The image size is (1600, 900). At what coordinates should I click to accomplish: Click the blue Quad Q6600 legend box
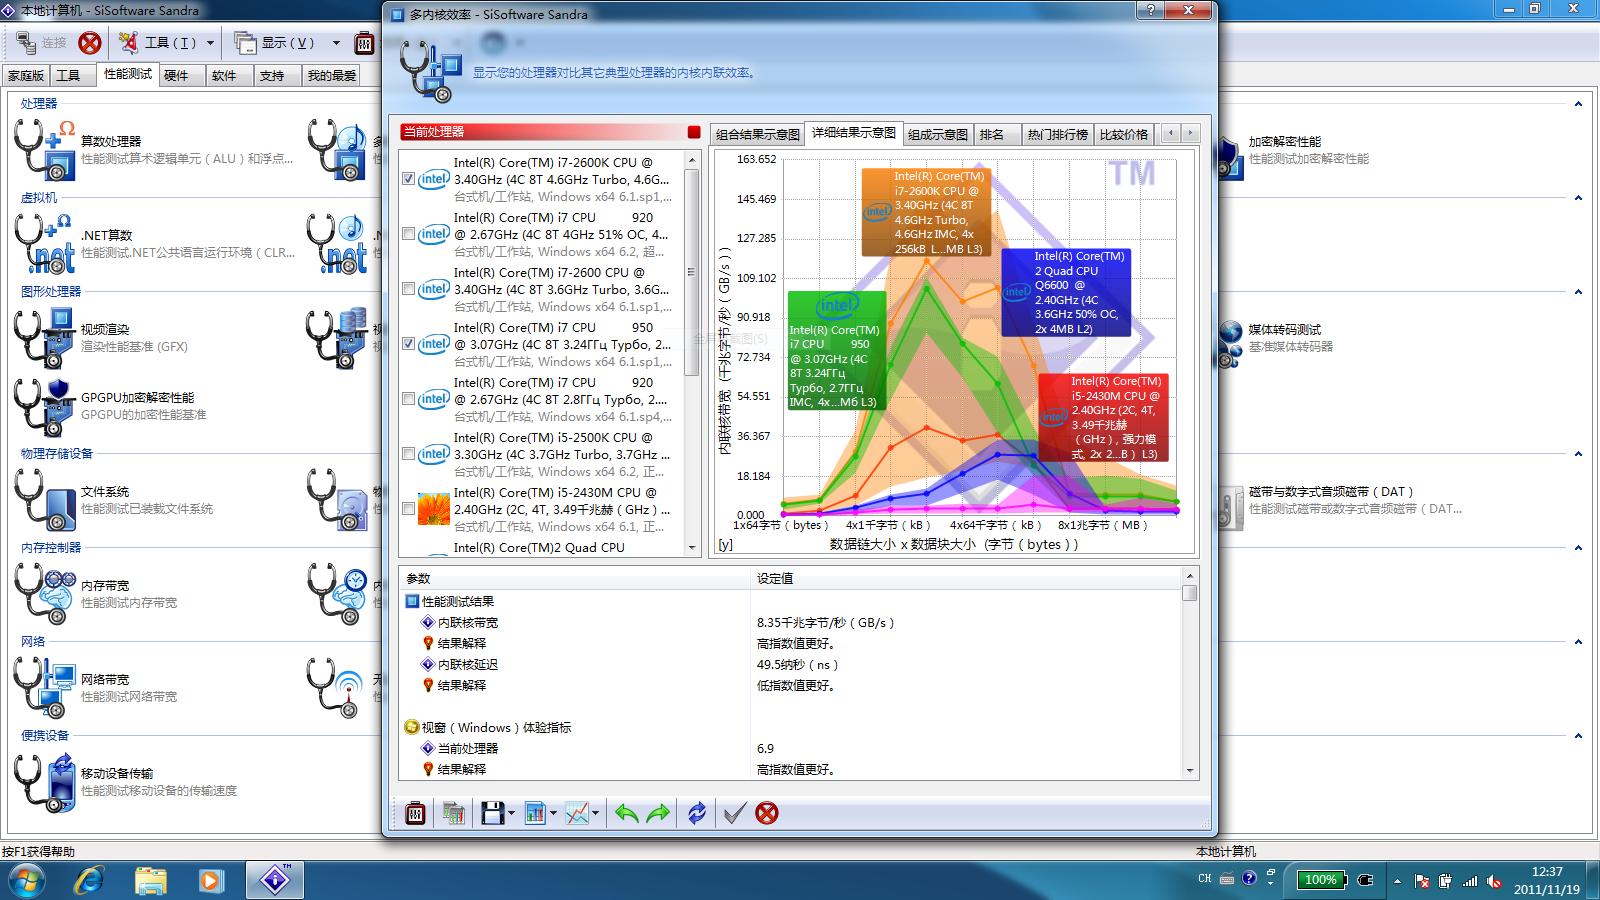point(1066,292)
